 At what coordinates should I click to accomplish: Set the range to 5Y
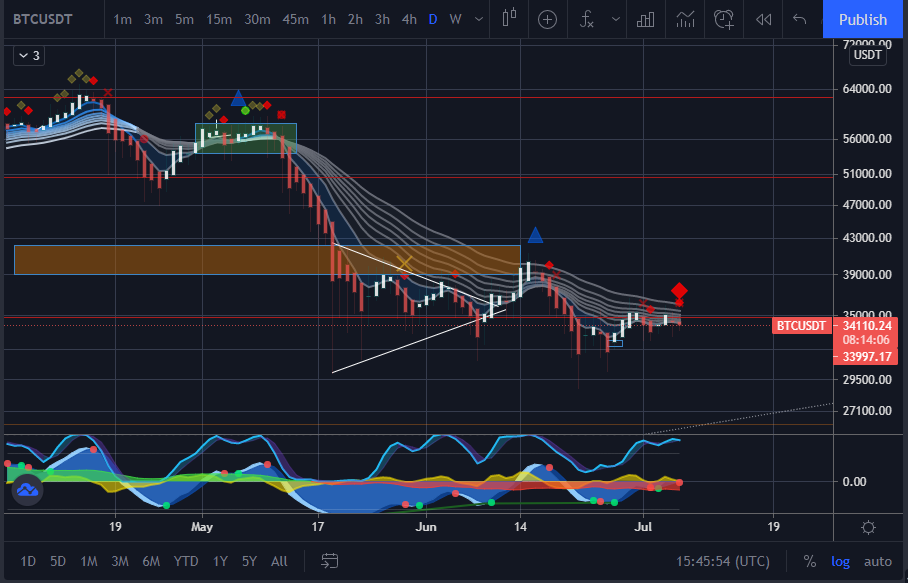coord(250,561)
